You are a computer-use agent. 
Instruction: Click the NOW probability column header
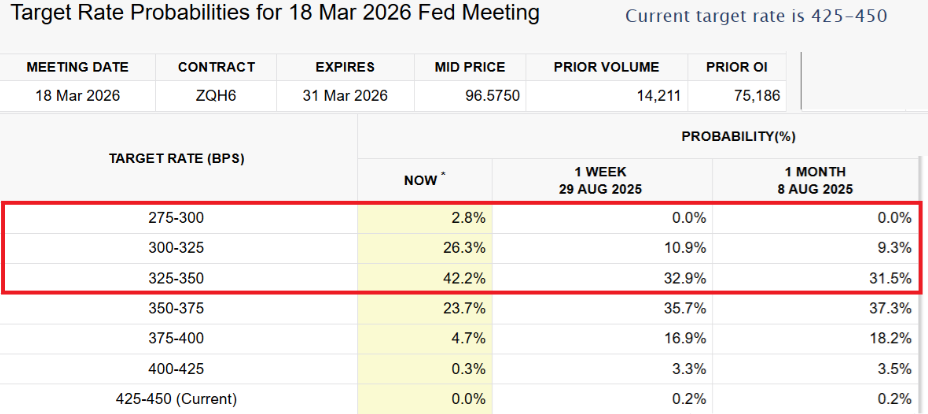tap(424, 180)
